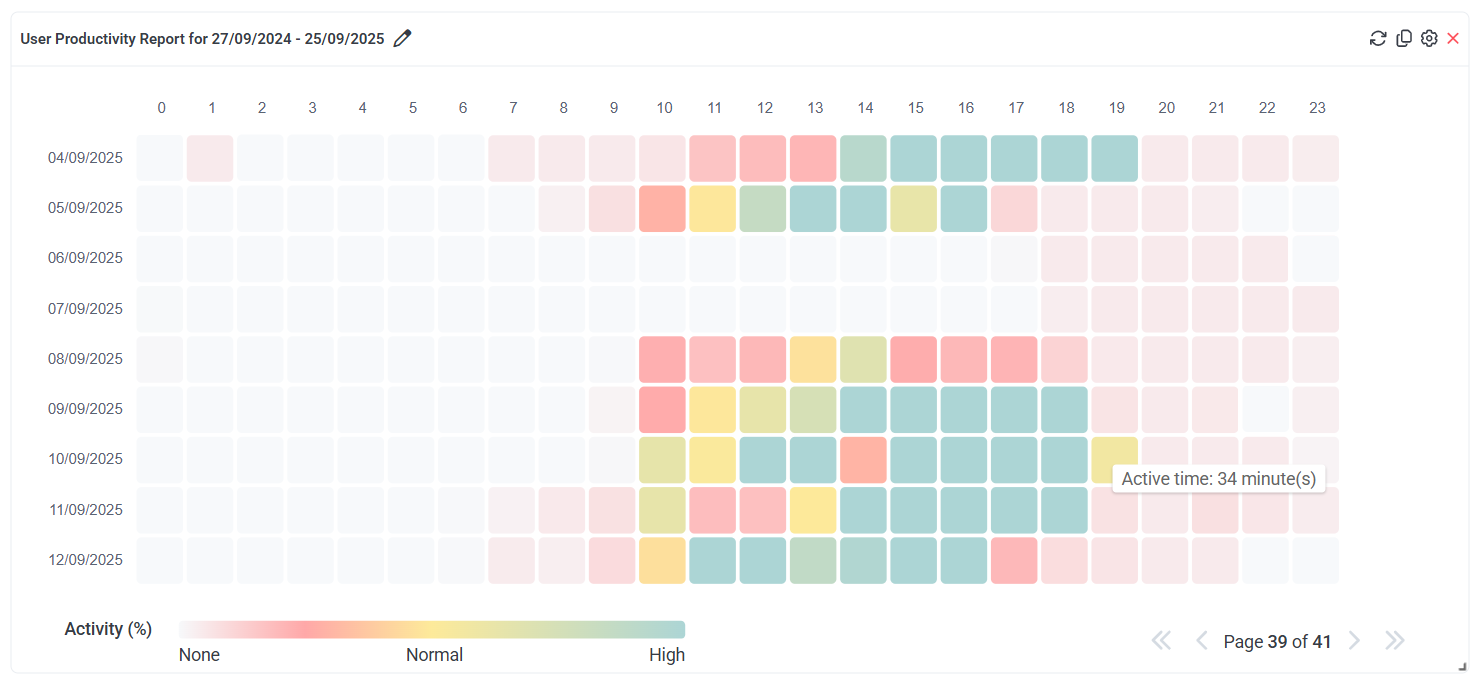1482x685 pixels.
Task: Close the report with the red X
Action: pyautogui.click(x=1453, y=39)
